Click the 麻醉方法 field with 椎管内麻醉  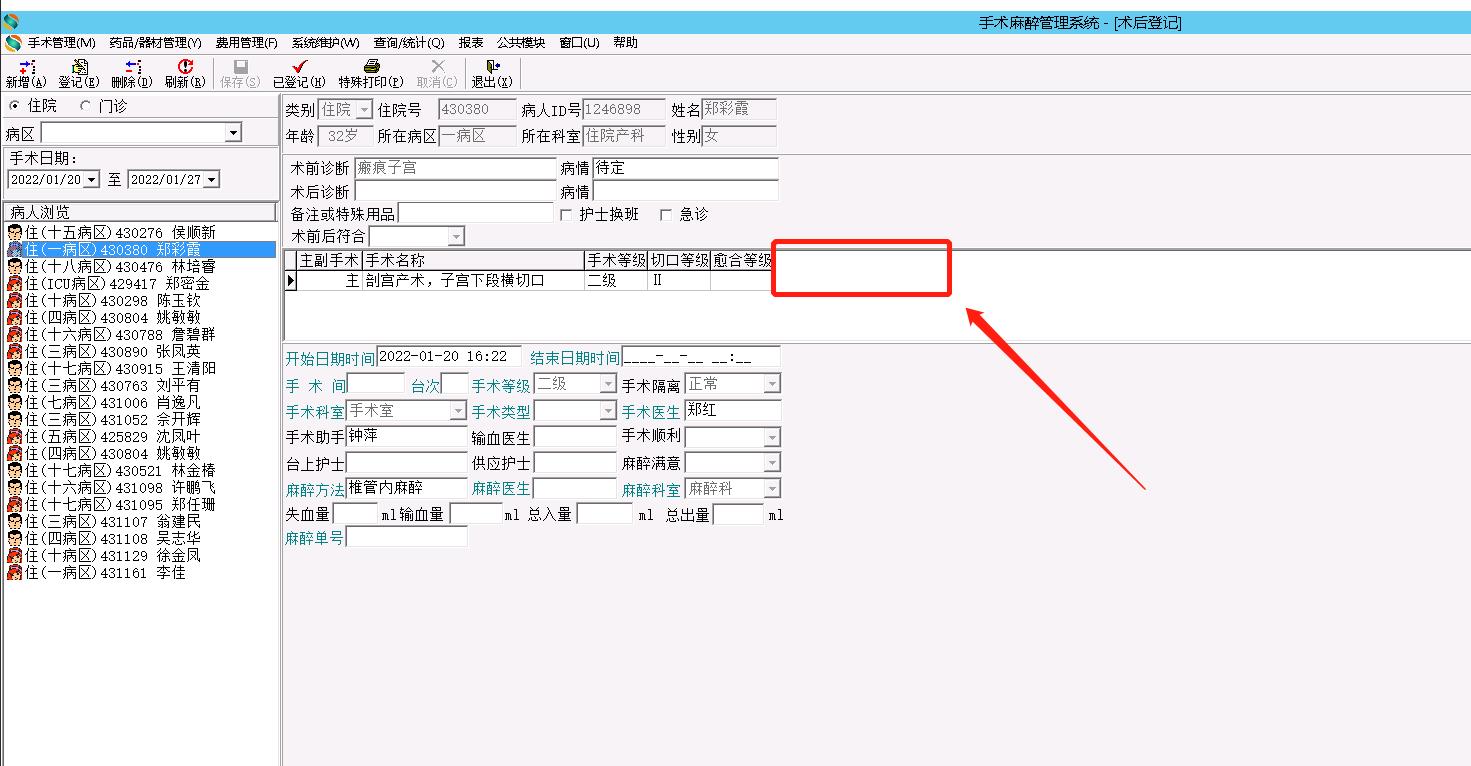coord(407,489)
